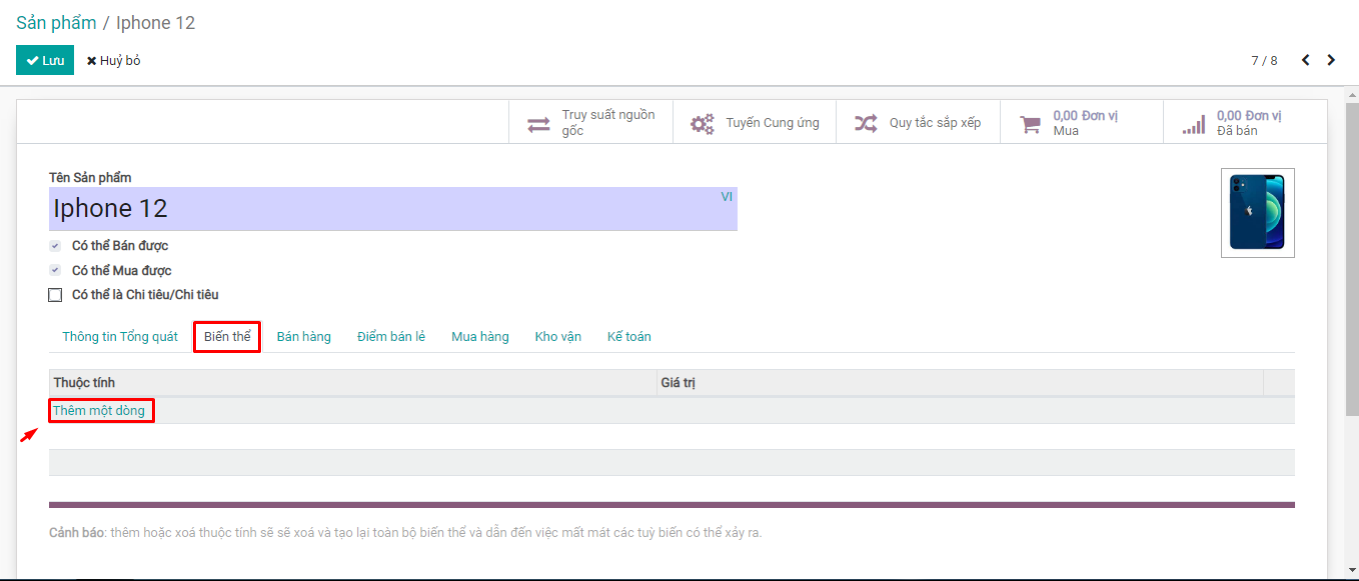Switch to Kế toán tab
Image resolution: width=1359 pixels, height=581 pixels.
tap(629, 337)
